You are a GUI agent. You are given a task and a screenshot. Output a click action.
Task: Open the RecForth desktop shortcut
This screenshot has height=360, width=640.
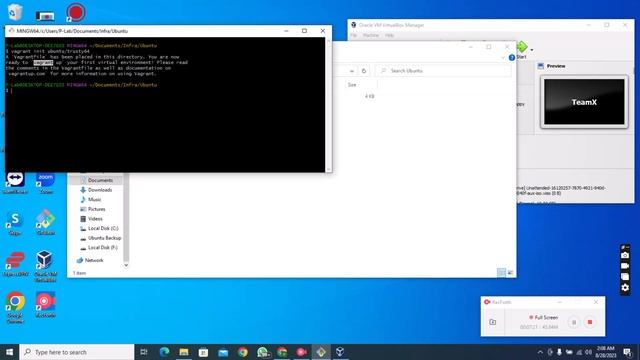click(45, 304)
